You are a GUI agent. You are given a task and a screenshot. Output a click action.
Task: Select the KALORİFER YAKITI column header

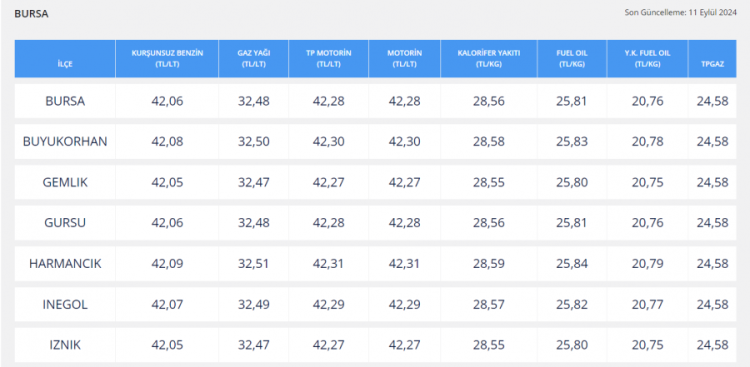pos(489,59)
